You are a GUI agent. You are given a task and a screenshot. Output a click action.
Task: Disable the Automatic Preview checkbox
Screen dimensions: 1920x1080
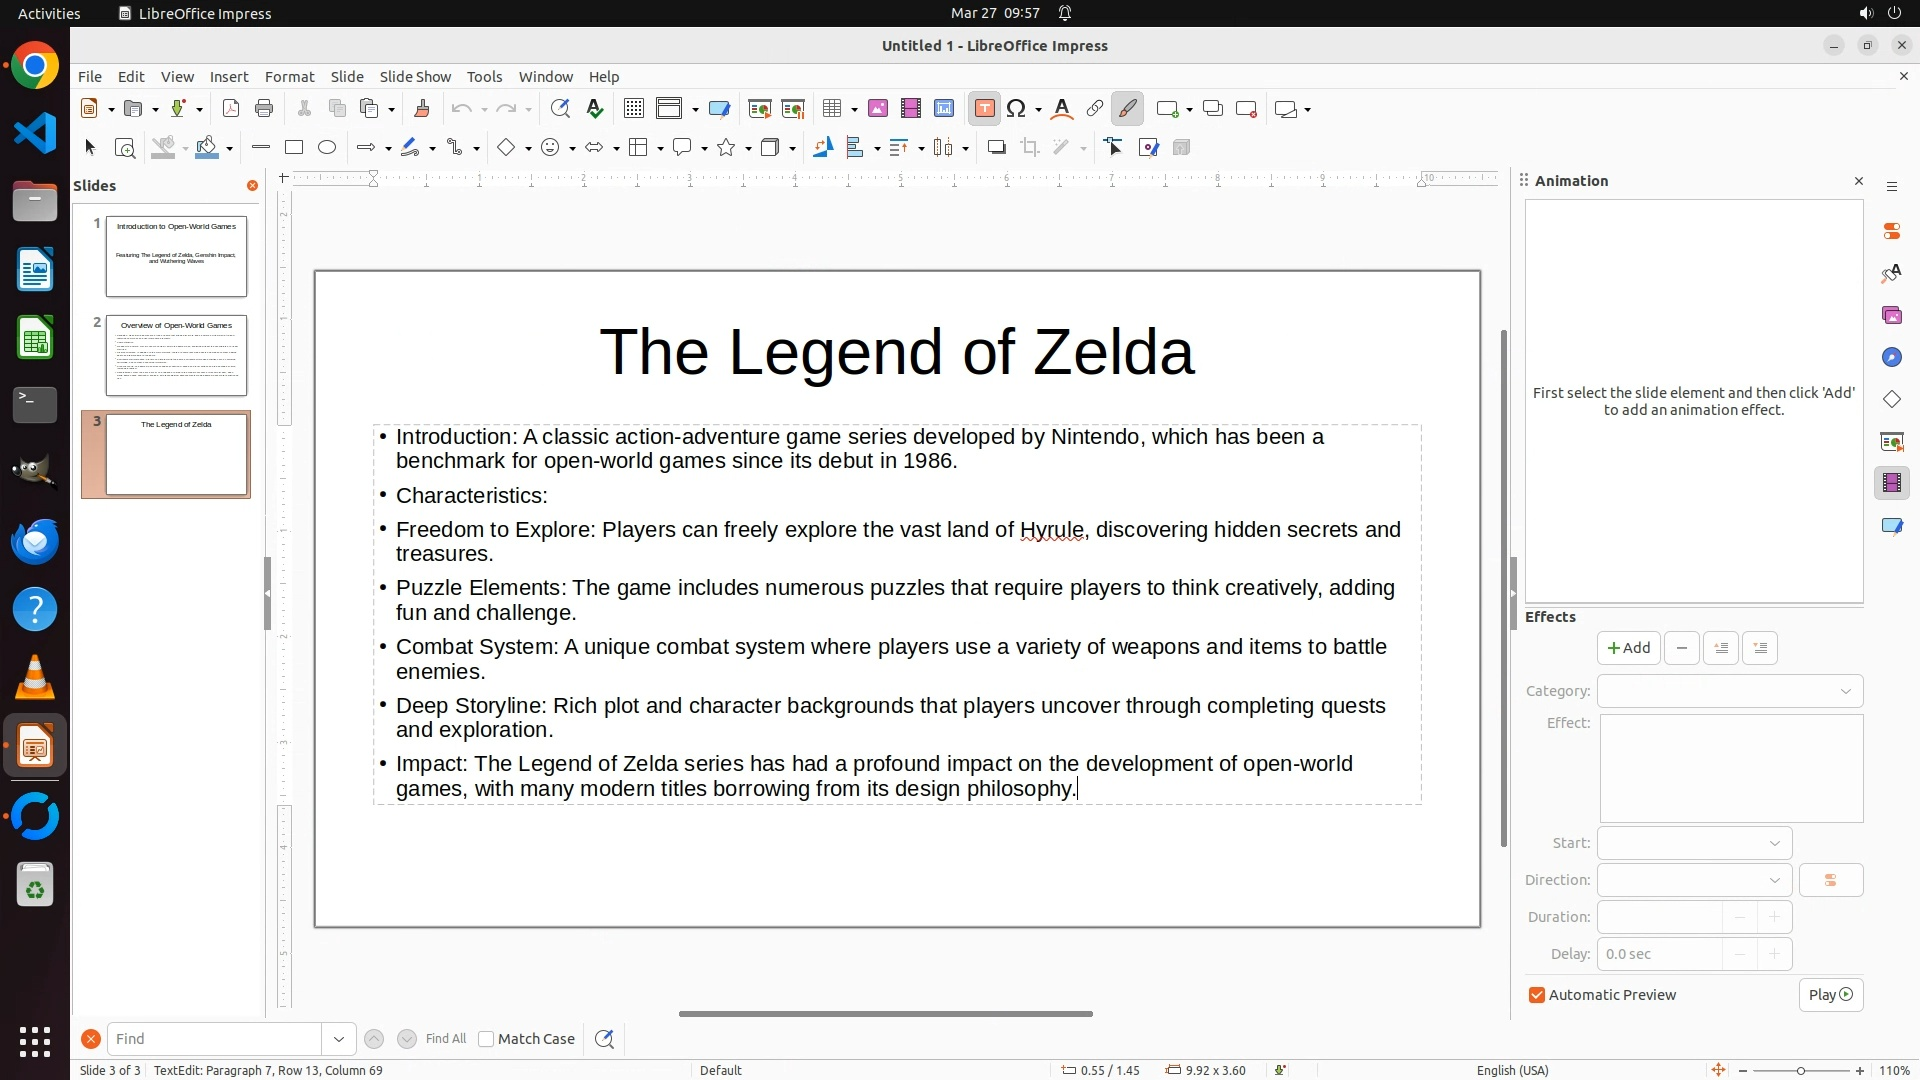[x=1537, y=995]
